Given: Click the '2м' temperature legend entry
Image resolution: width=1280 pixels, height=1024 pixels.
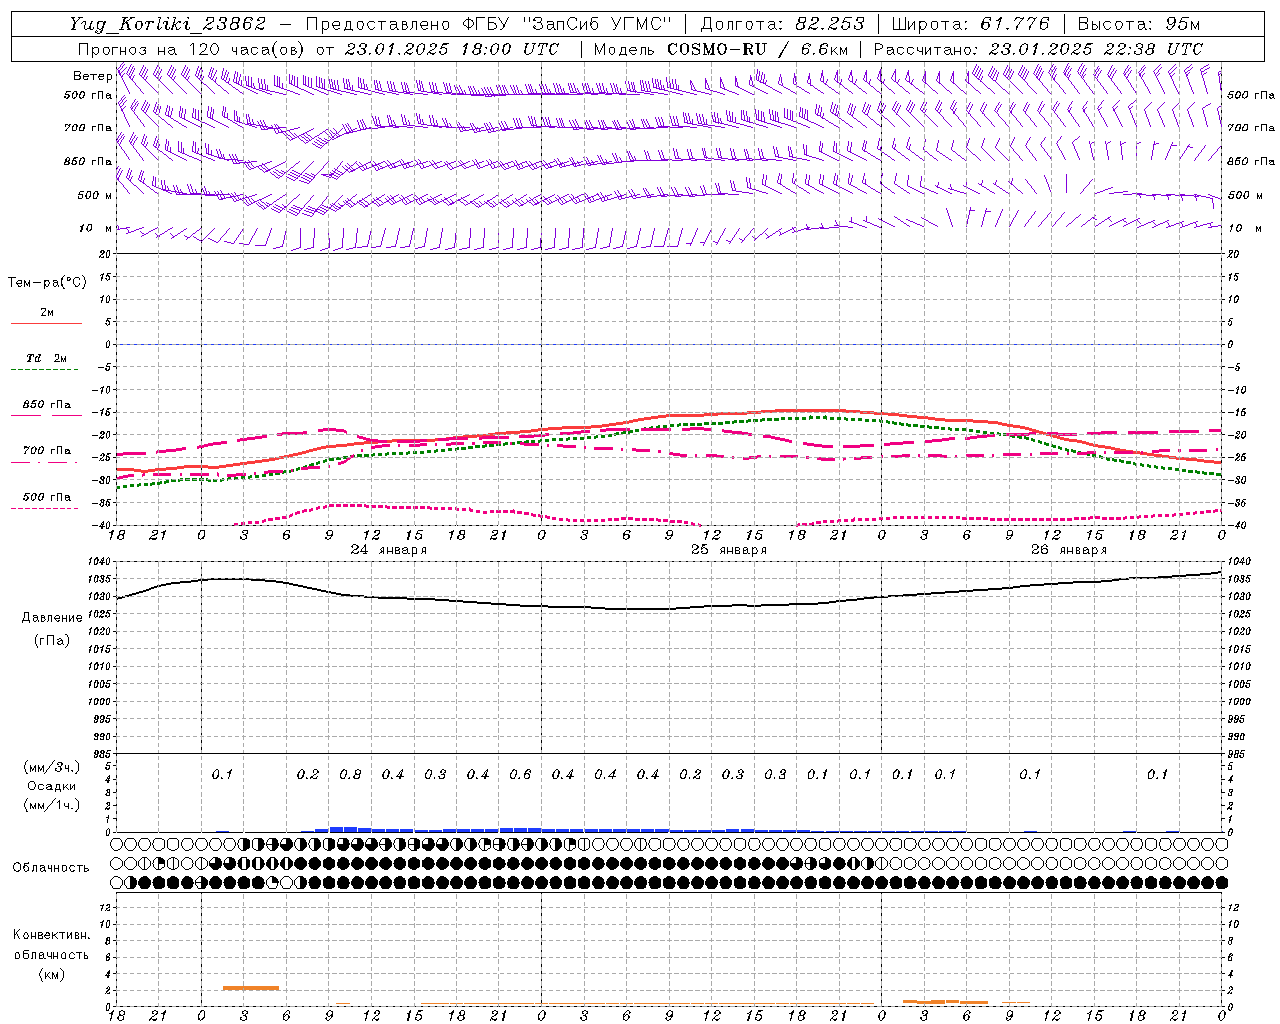Looking at the screenshot, I should (x=47, y=313).
